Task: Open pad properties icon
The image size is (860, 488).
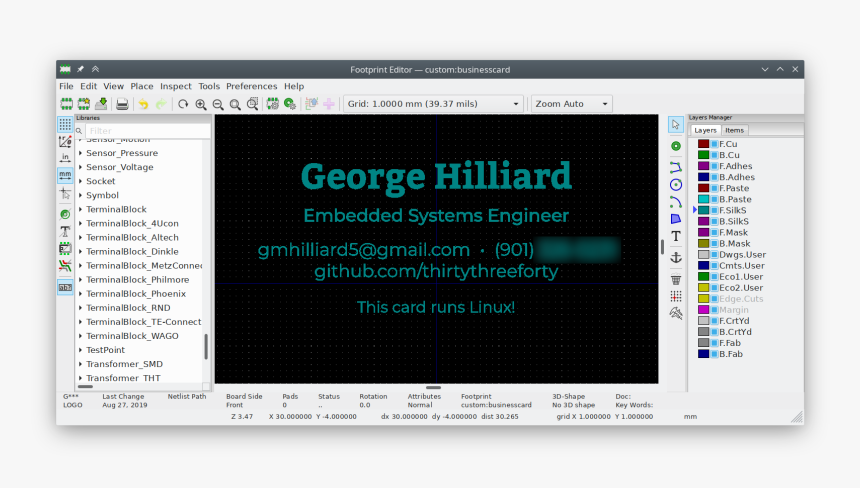Action: (x=290, y=104)
